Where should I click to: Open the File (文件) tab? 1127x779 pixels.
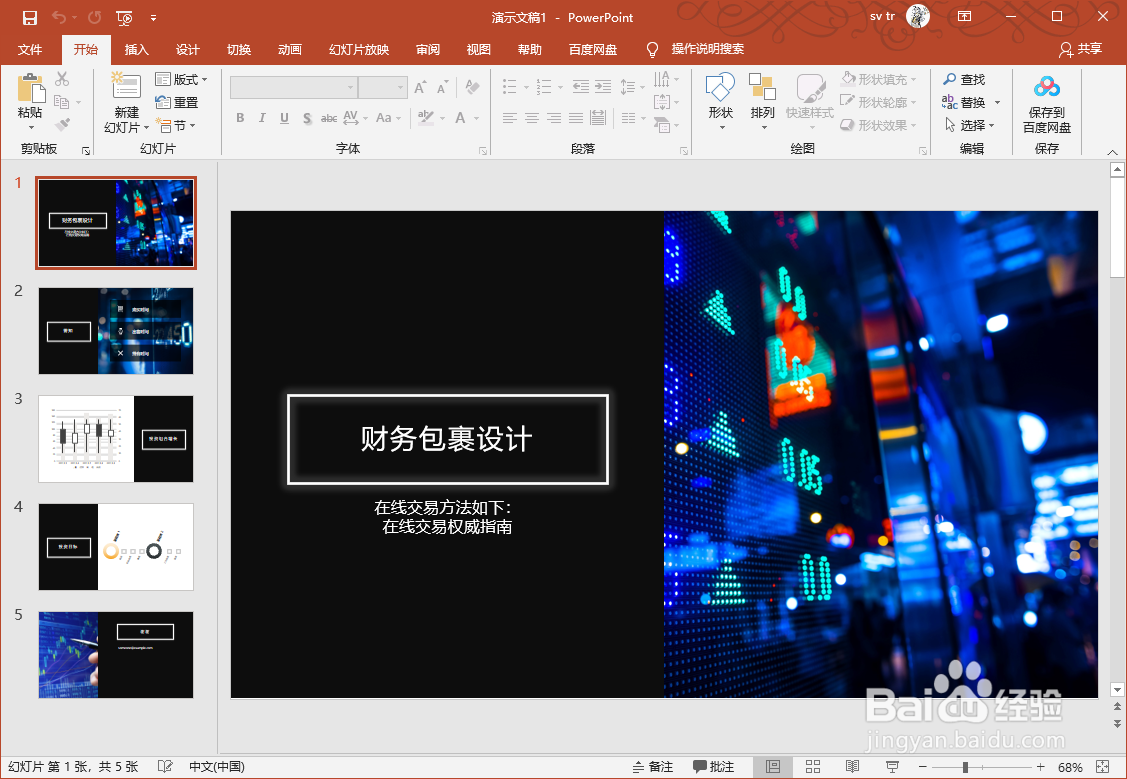click(29, 50)
